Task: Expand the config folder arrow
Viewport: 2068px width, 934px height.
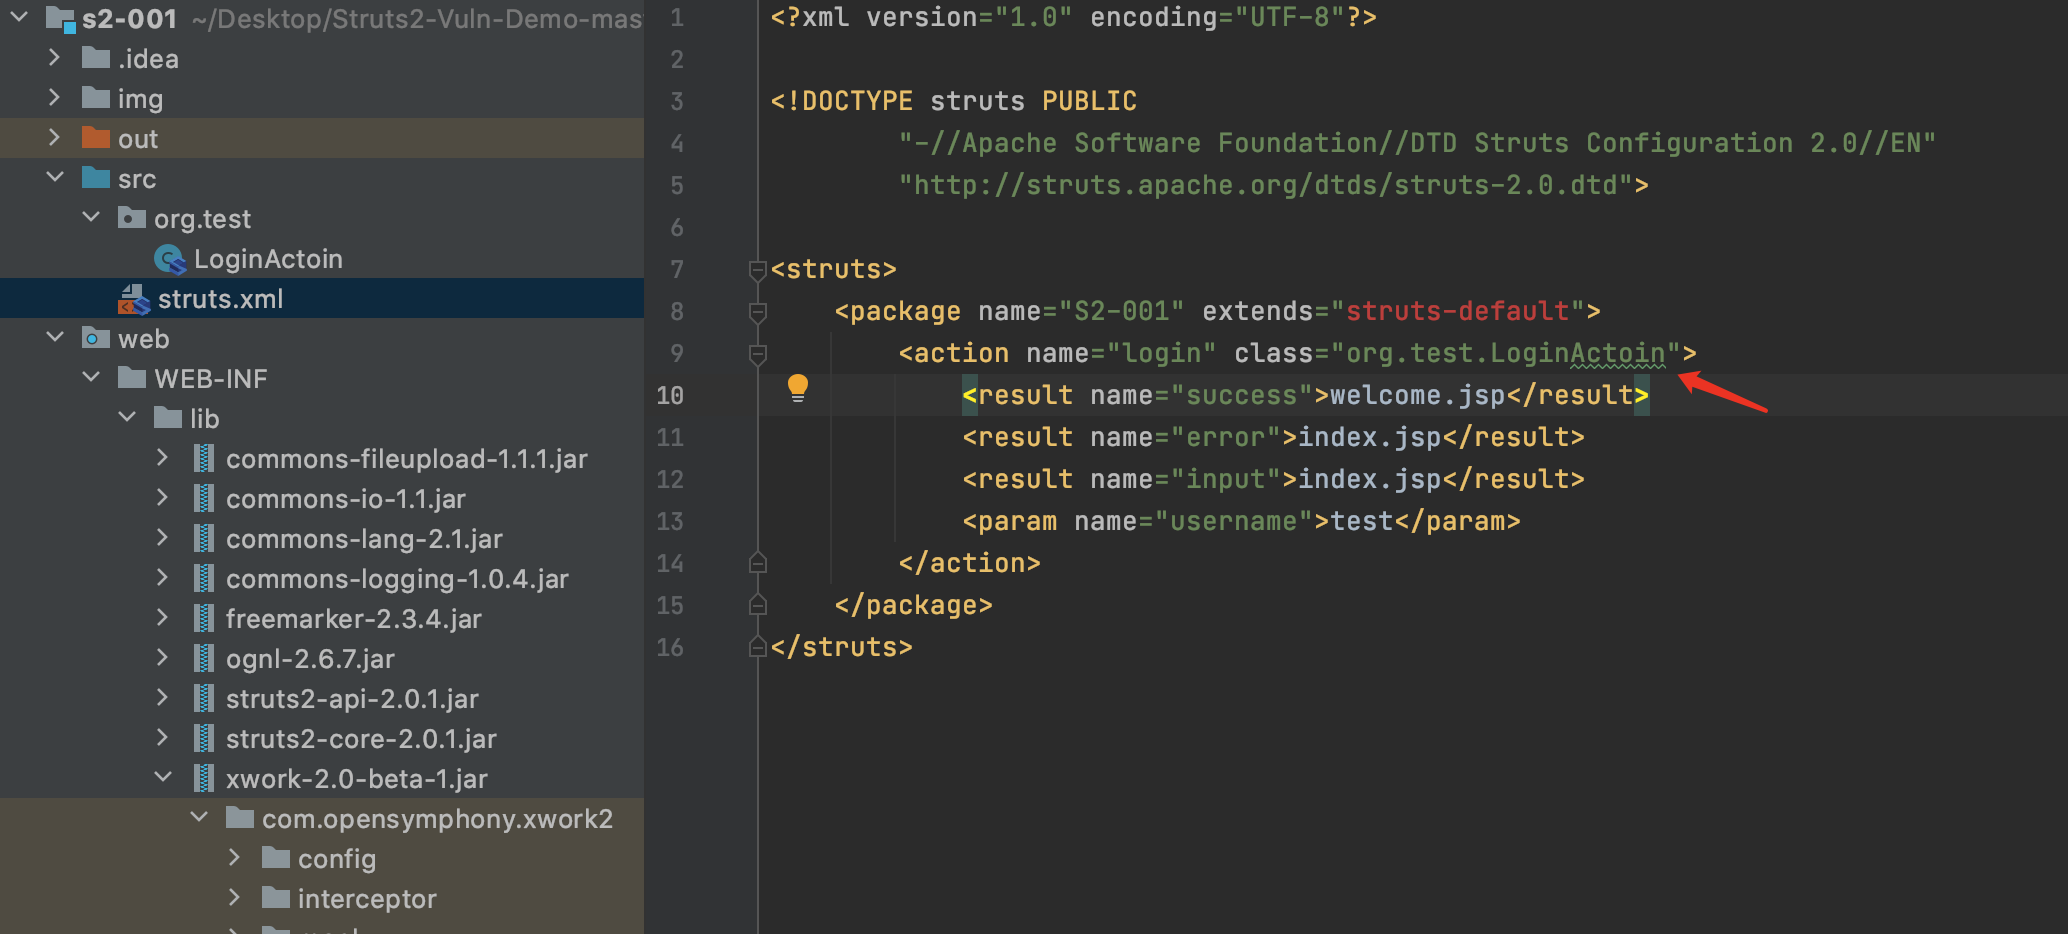Action: click(235, 857)
